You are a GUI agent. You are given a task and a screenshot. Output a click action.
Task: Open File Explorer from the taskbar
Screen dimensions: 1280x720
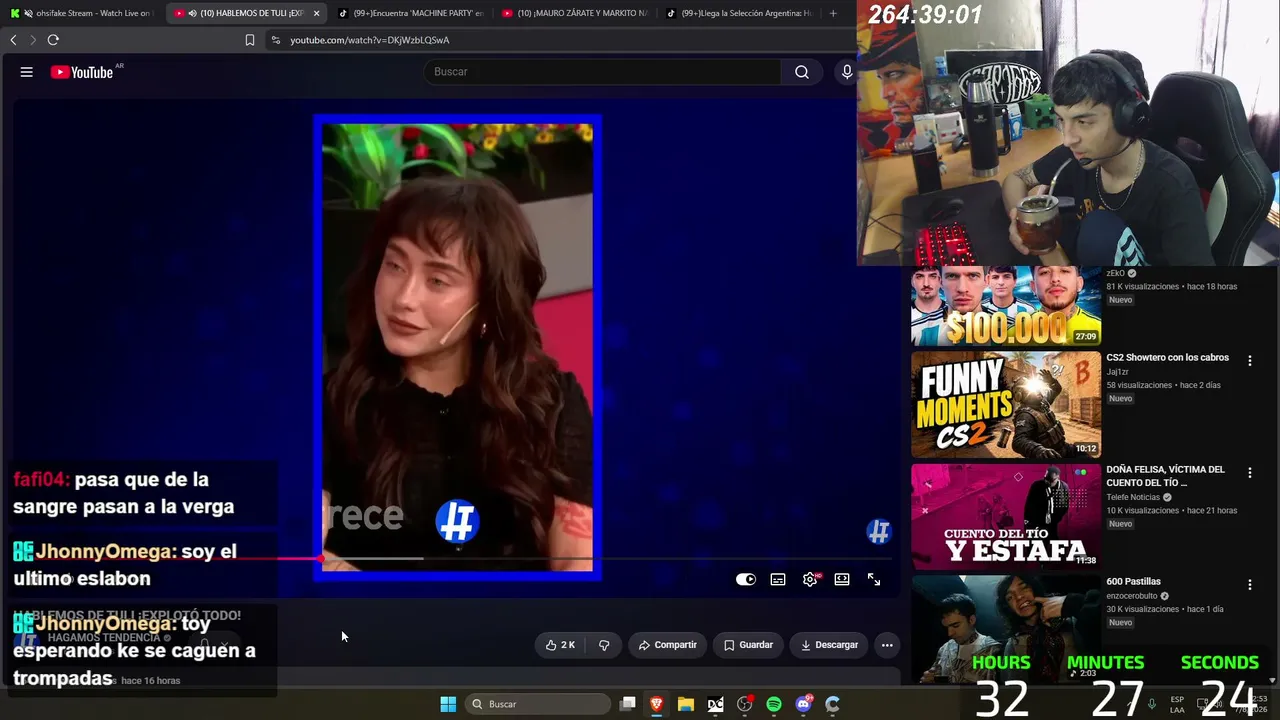(686, 704)
